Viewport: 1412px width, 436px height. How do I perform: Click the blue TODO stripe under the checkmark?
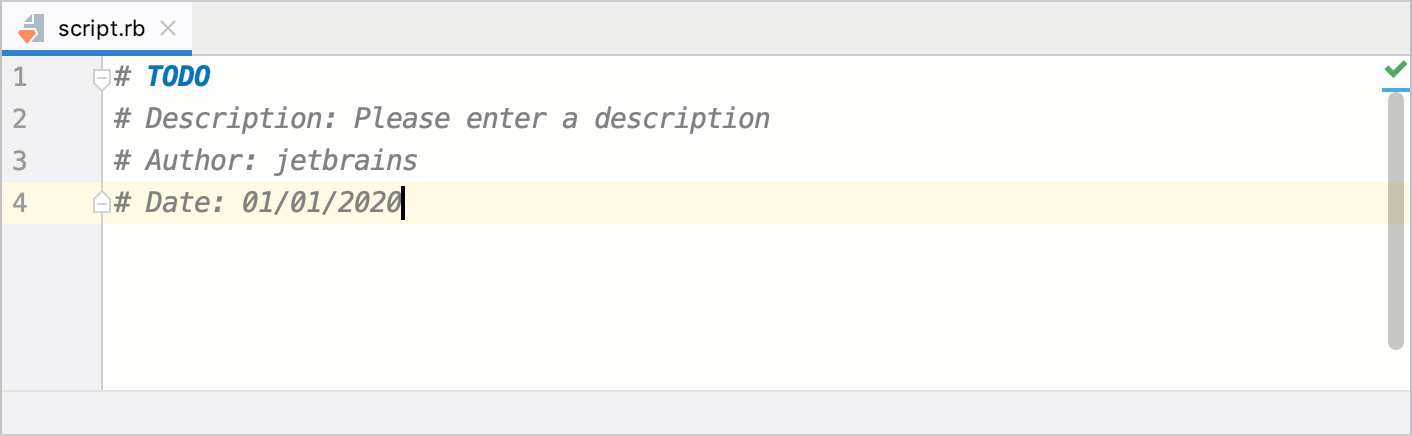tap(1395, 89)
